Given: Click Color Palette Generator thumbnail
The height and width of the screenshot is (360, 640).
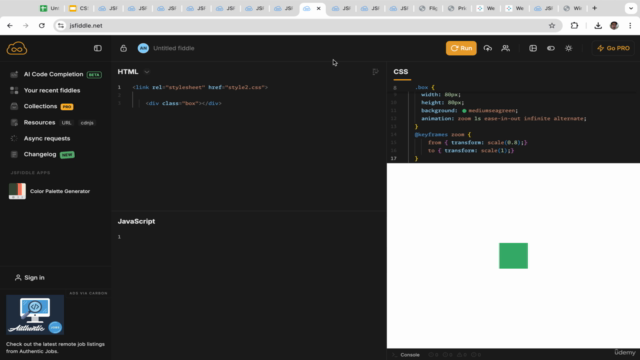Looking at the screenshot, I should click(x=17, y=191).
